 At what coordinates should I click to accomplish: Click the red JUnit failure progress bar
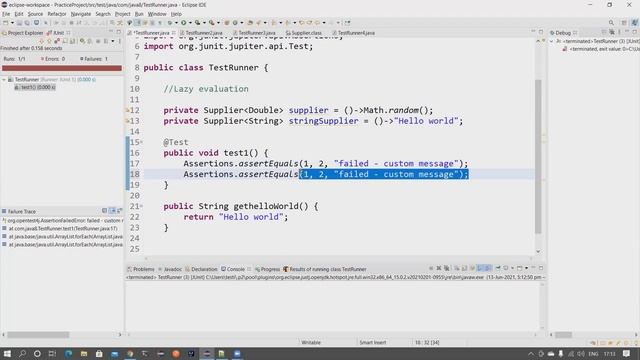click(62, 68)
